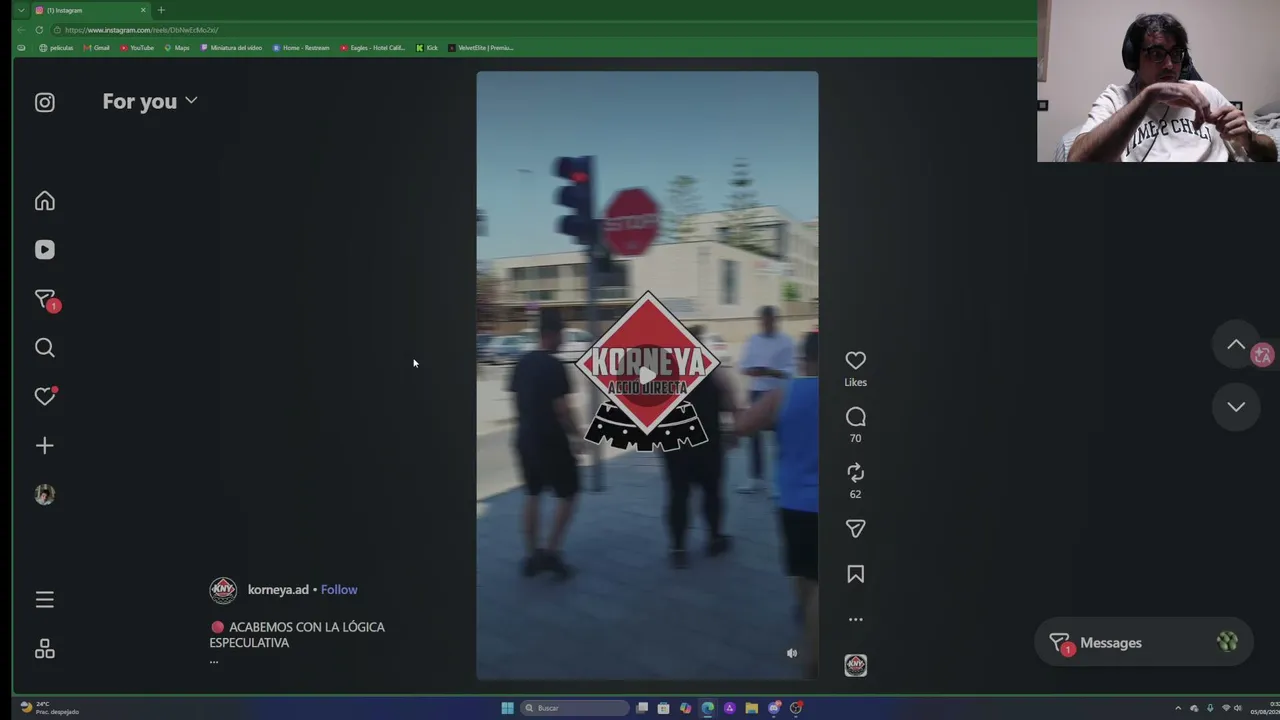The height and width of the screenshot is (720, 1280).
Task: Open 'Home - Restream' bookmark
Action: click(x=301, y=48)
